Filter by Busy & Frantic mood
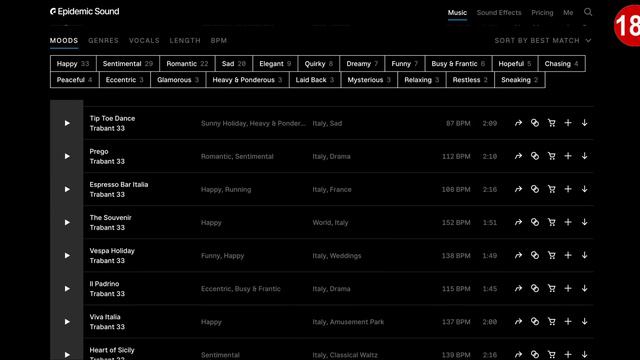The width and height of the screenshot is (640, 360). [x=458, y=64]
